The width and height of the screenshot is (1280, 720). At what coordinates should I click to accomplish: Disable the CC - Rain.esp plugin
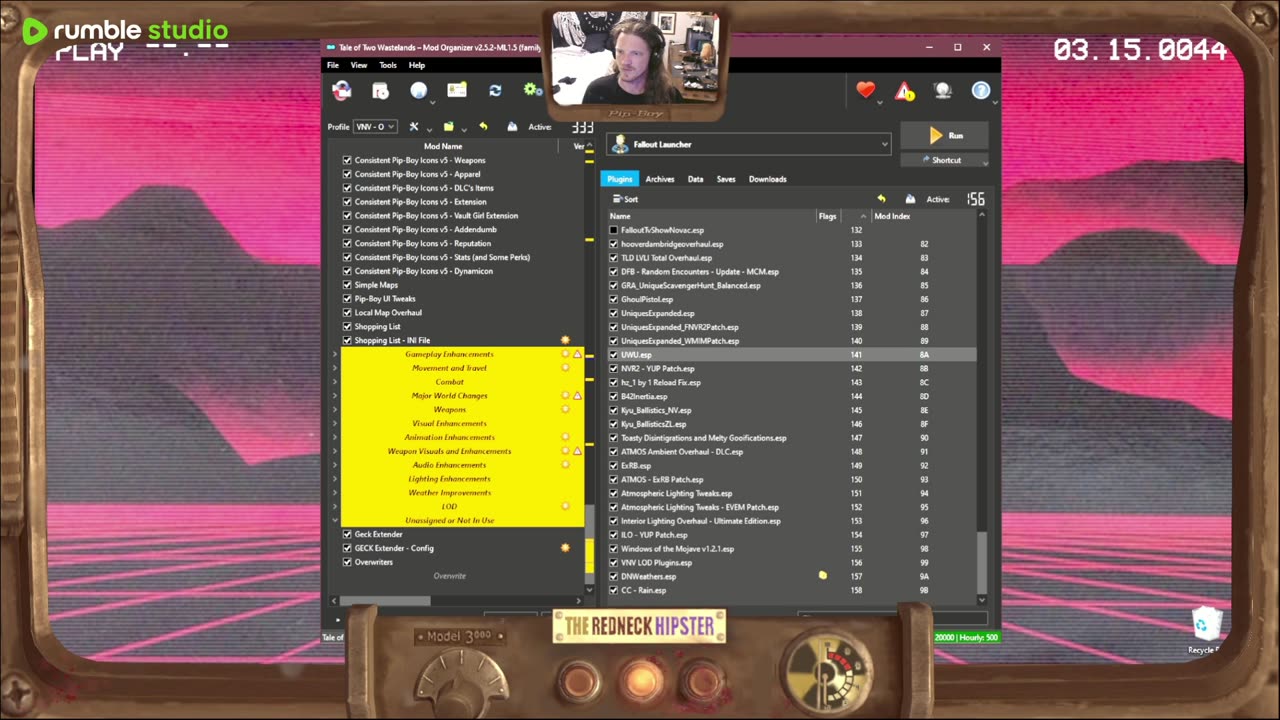point(614,590)
